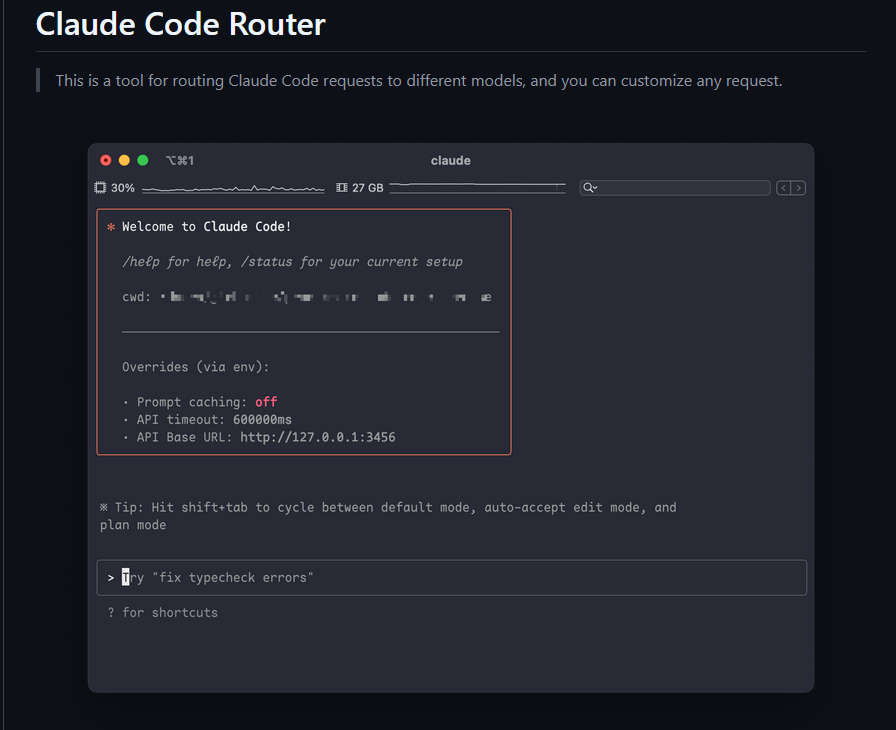Screen dimensions: 896x730
Task: Click the http://127.0.0.1:3456 base URL
Action: point(318,438)
